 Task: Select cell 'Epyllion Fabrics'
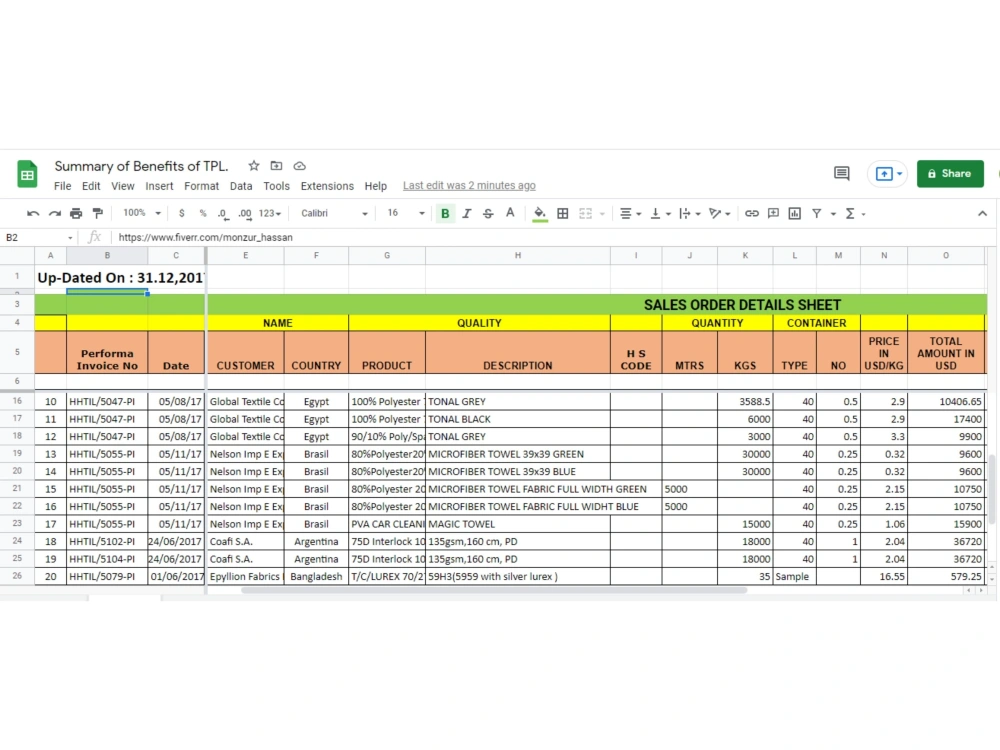[246, 577]
